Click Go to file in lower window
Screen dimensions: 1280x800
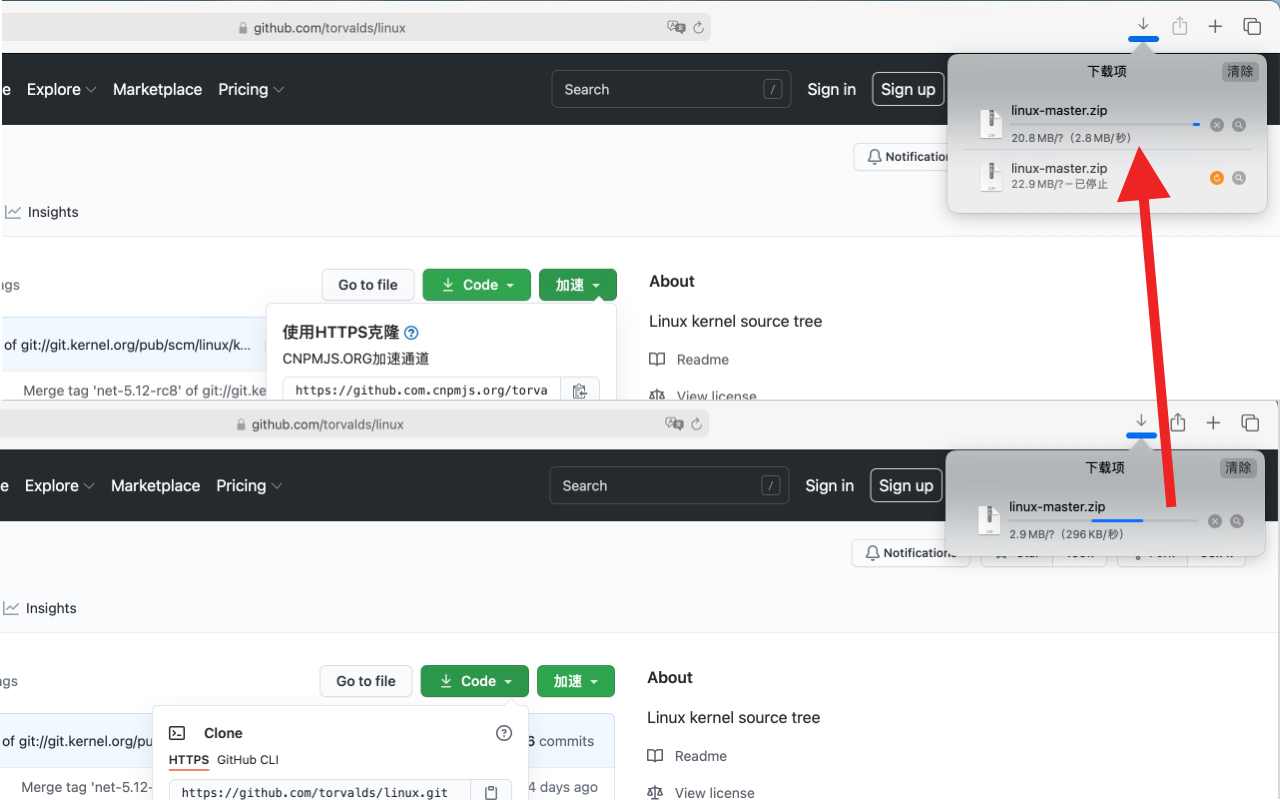tap(366, 681)
